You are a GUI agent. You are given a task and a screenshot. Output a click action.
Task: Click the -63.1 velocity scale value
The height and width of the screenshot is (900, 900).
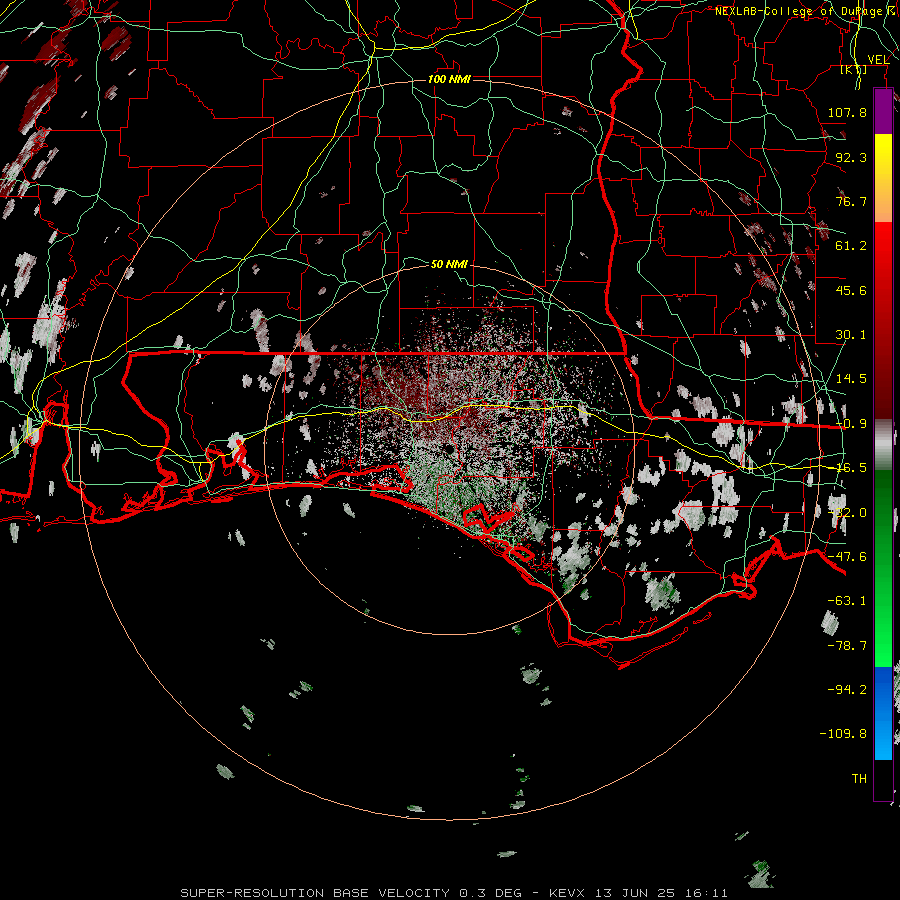point(847,601)
